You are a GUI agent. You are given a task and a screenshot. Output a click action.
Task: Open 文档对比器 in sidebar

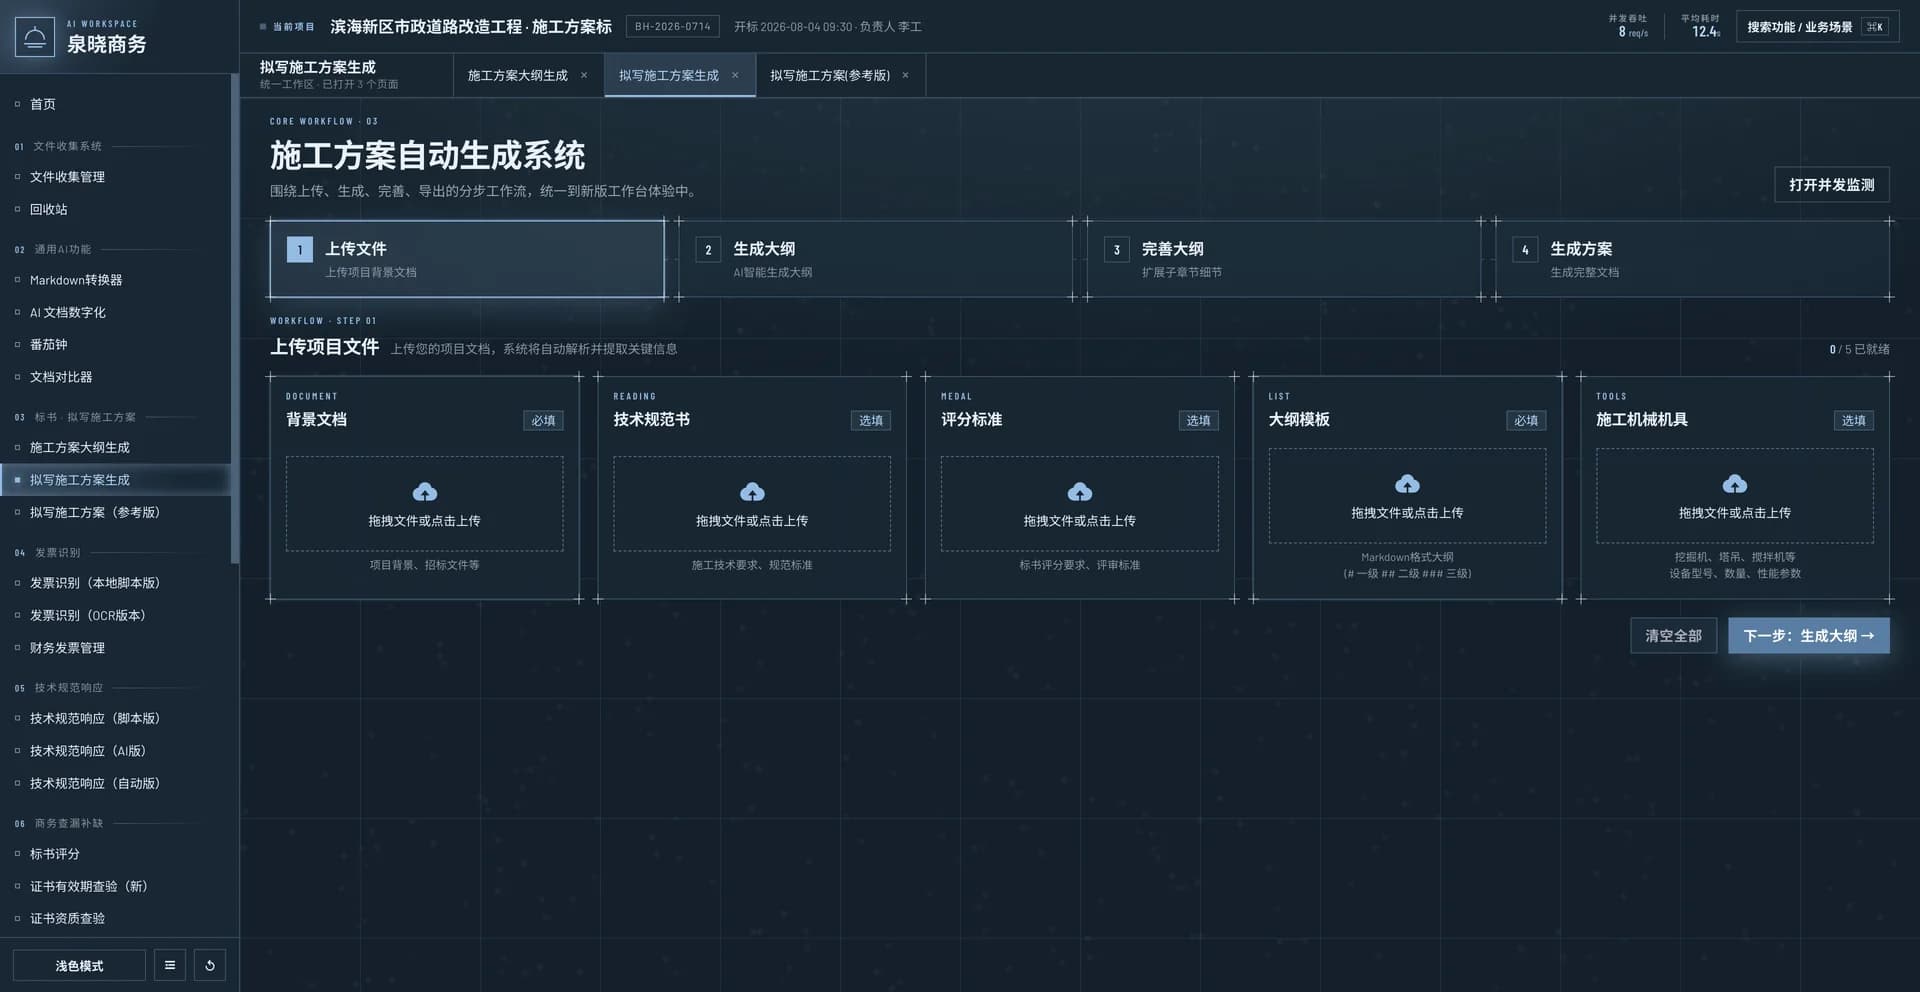(115, 377)
